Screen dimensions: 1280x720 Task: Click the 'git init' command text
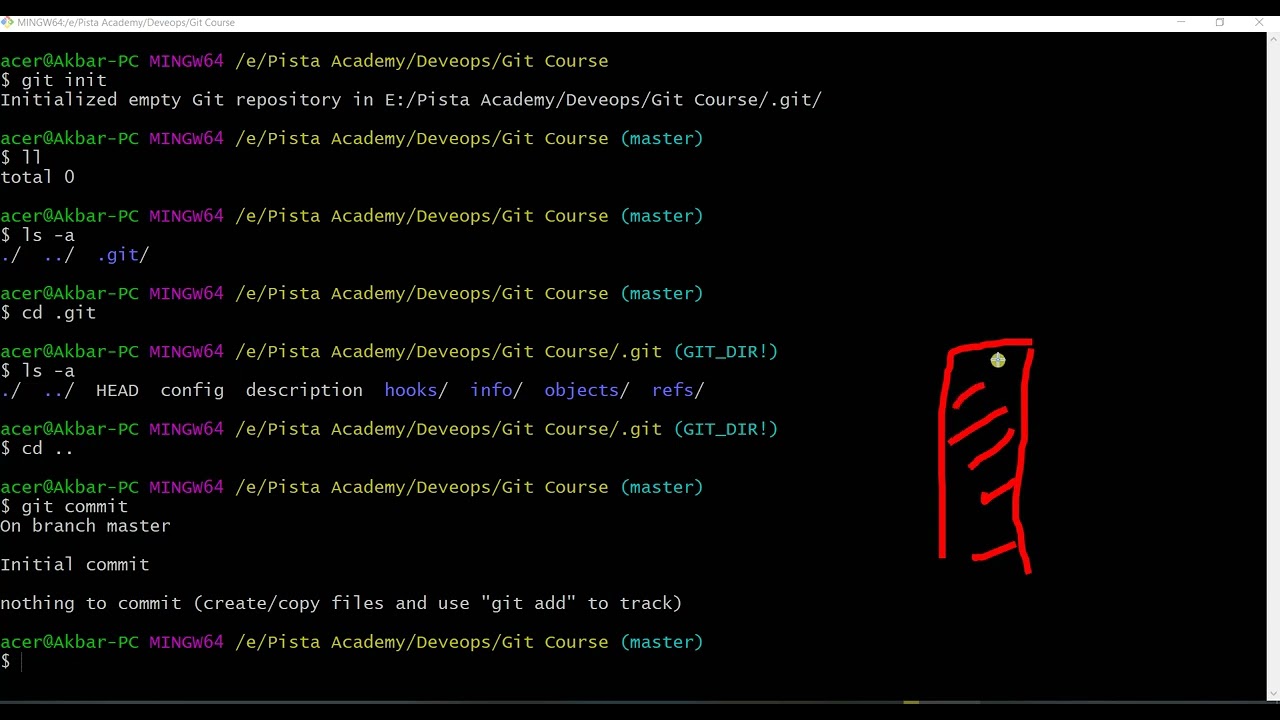(64, 80)
